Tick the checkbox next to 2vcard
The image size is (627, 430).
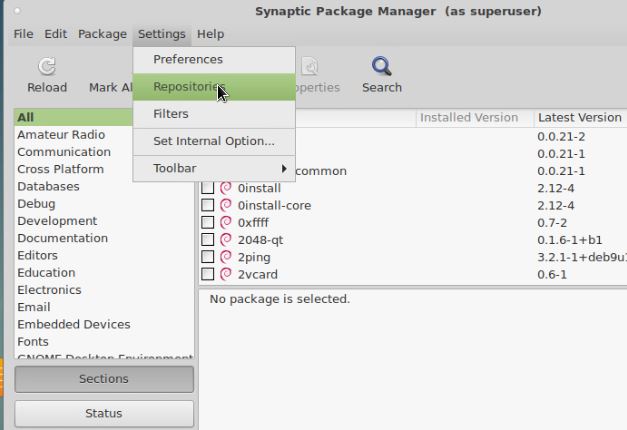207,274
